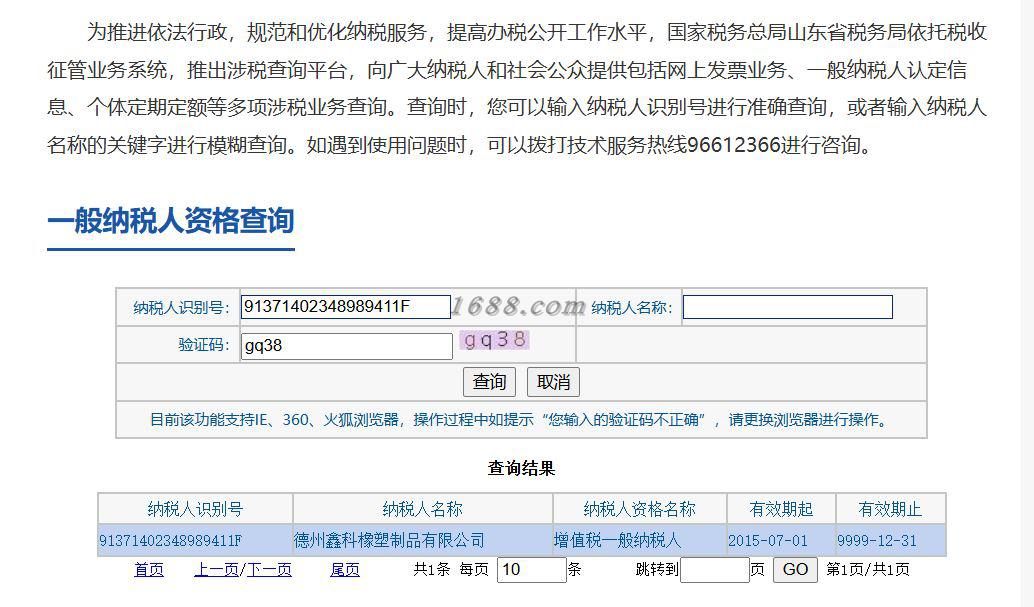This screenshot has width=1034, height=607.
Task: Select the 纳税人资格名称 column header
Action: tap(640, 509)
